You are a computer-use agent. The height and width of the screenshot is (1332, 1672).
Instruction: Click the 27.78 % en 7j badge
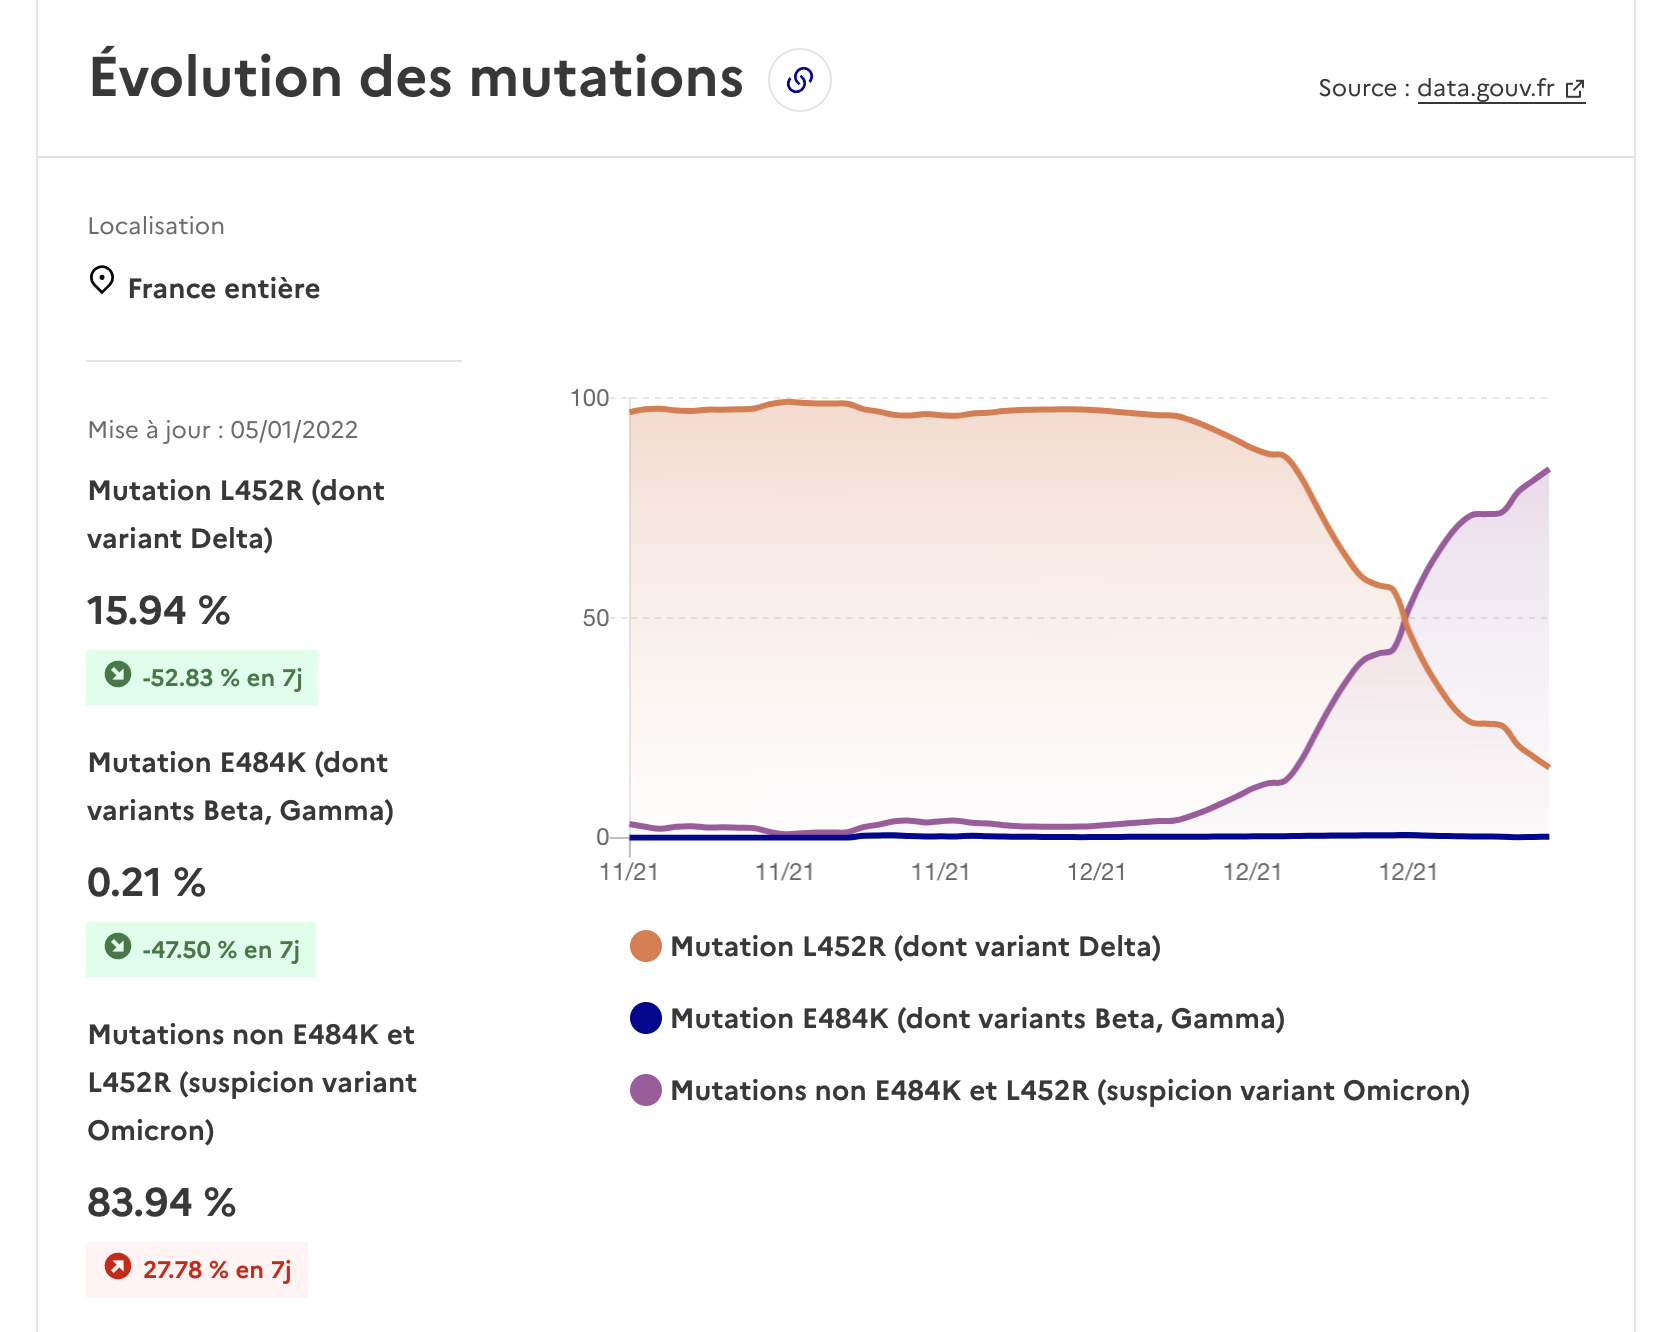point(197,1270)
